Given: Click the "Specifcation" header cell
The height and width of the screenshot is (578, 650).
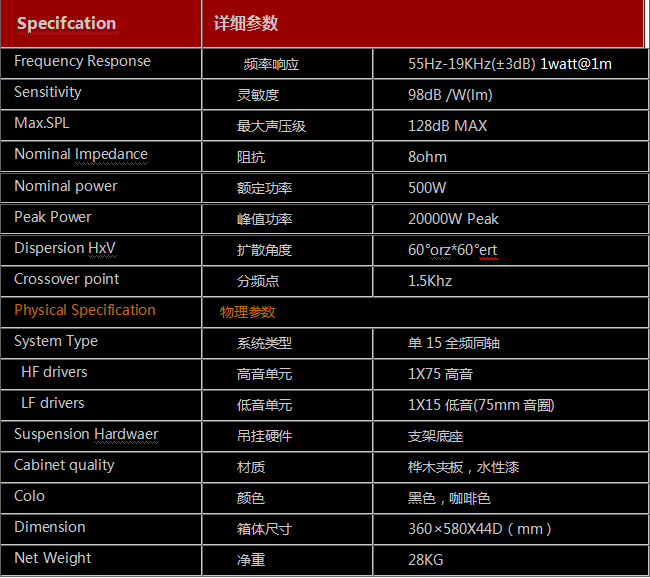Looking at the screenshot, I should (x=66, y=23).
